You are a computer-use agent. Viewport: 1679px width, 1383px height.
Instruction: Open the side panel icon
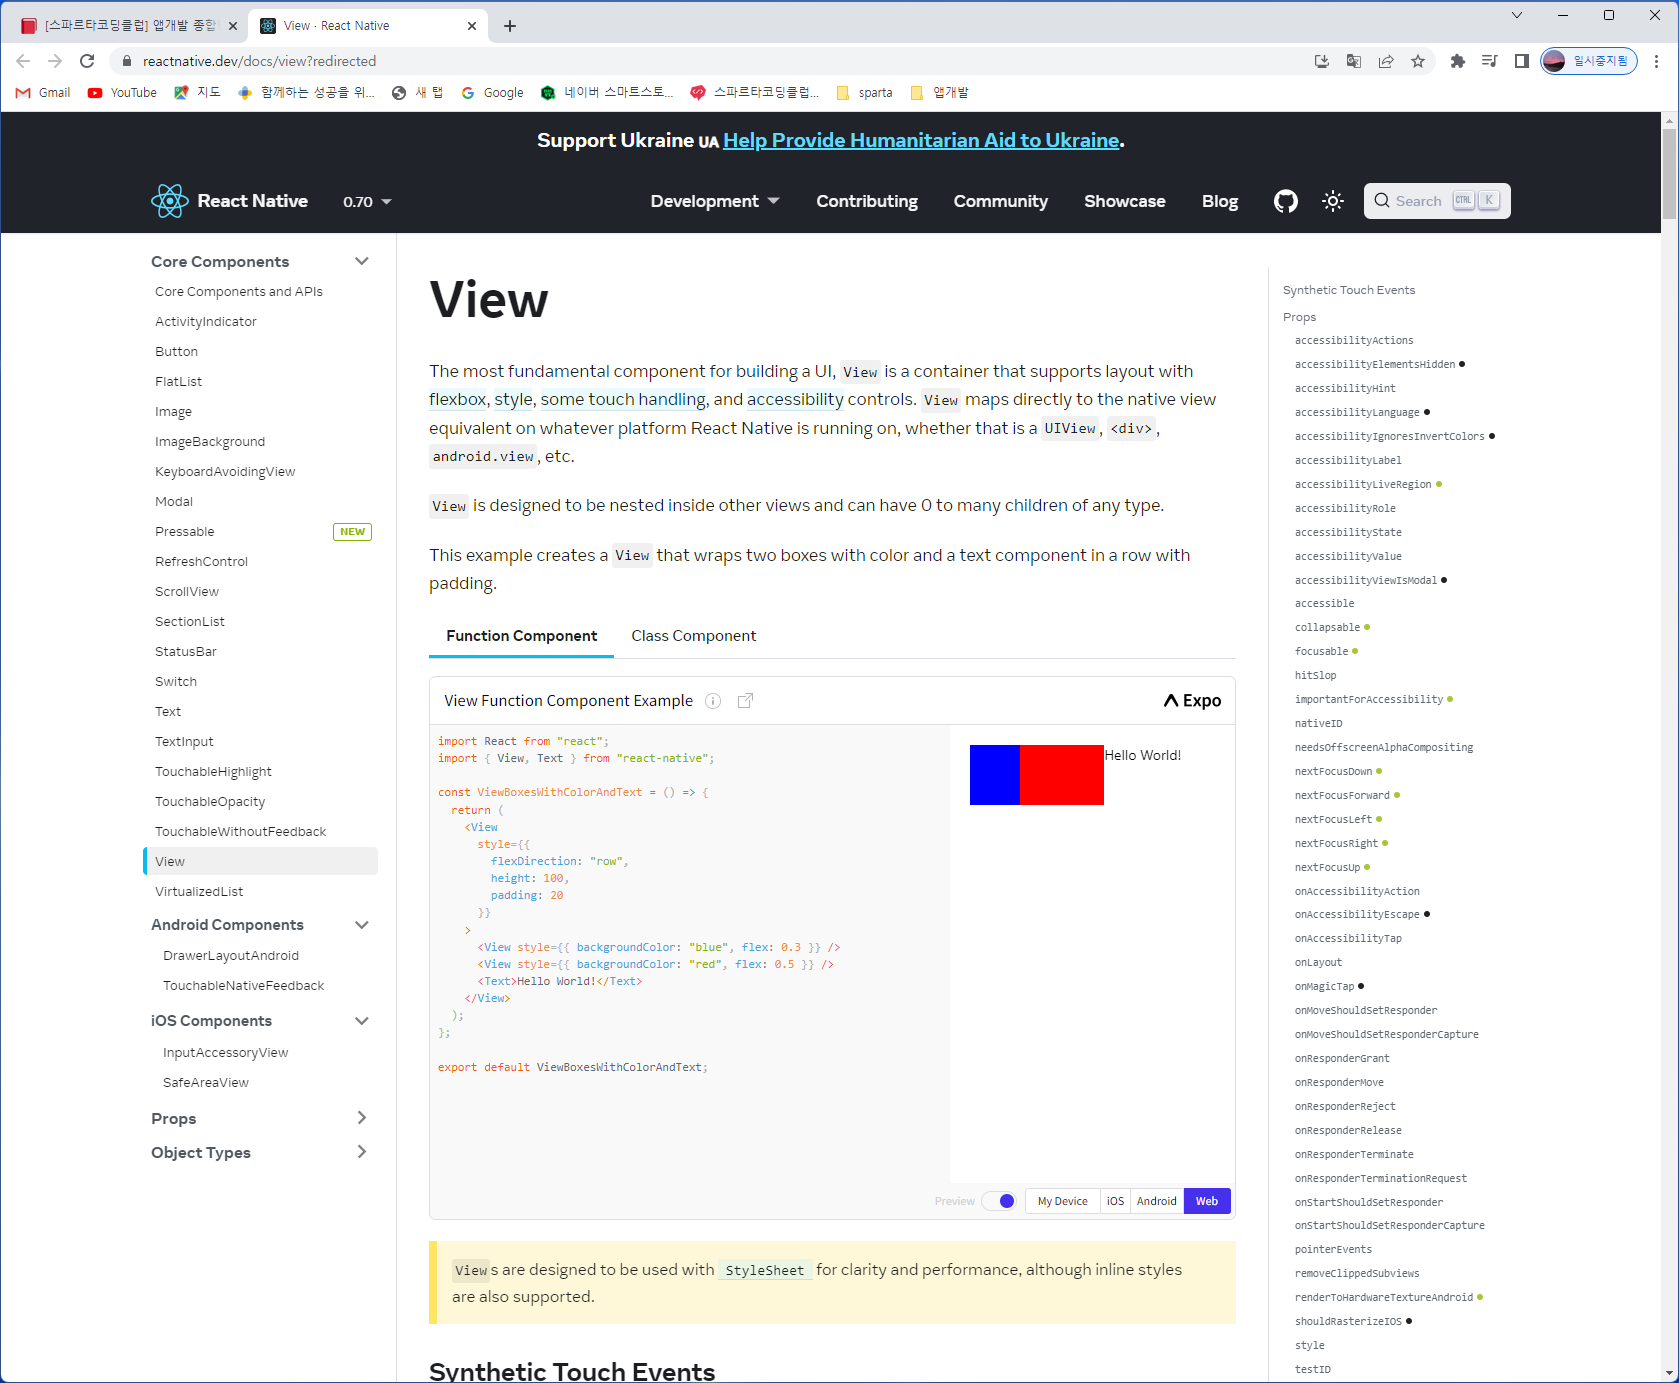(1522, 61)
